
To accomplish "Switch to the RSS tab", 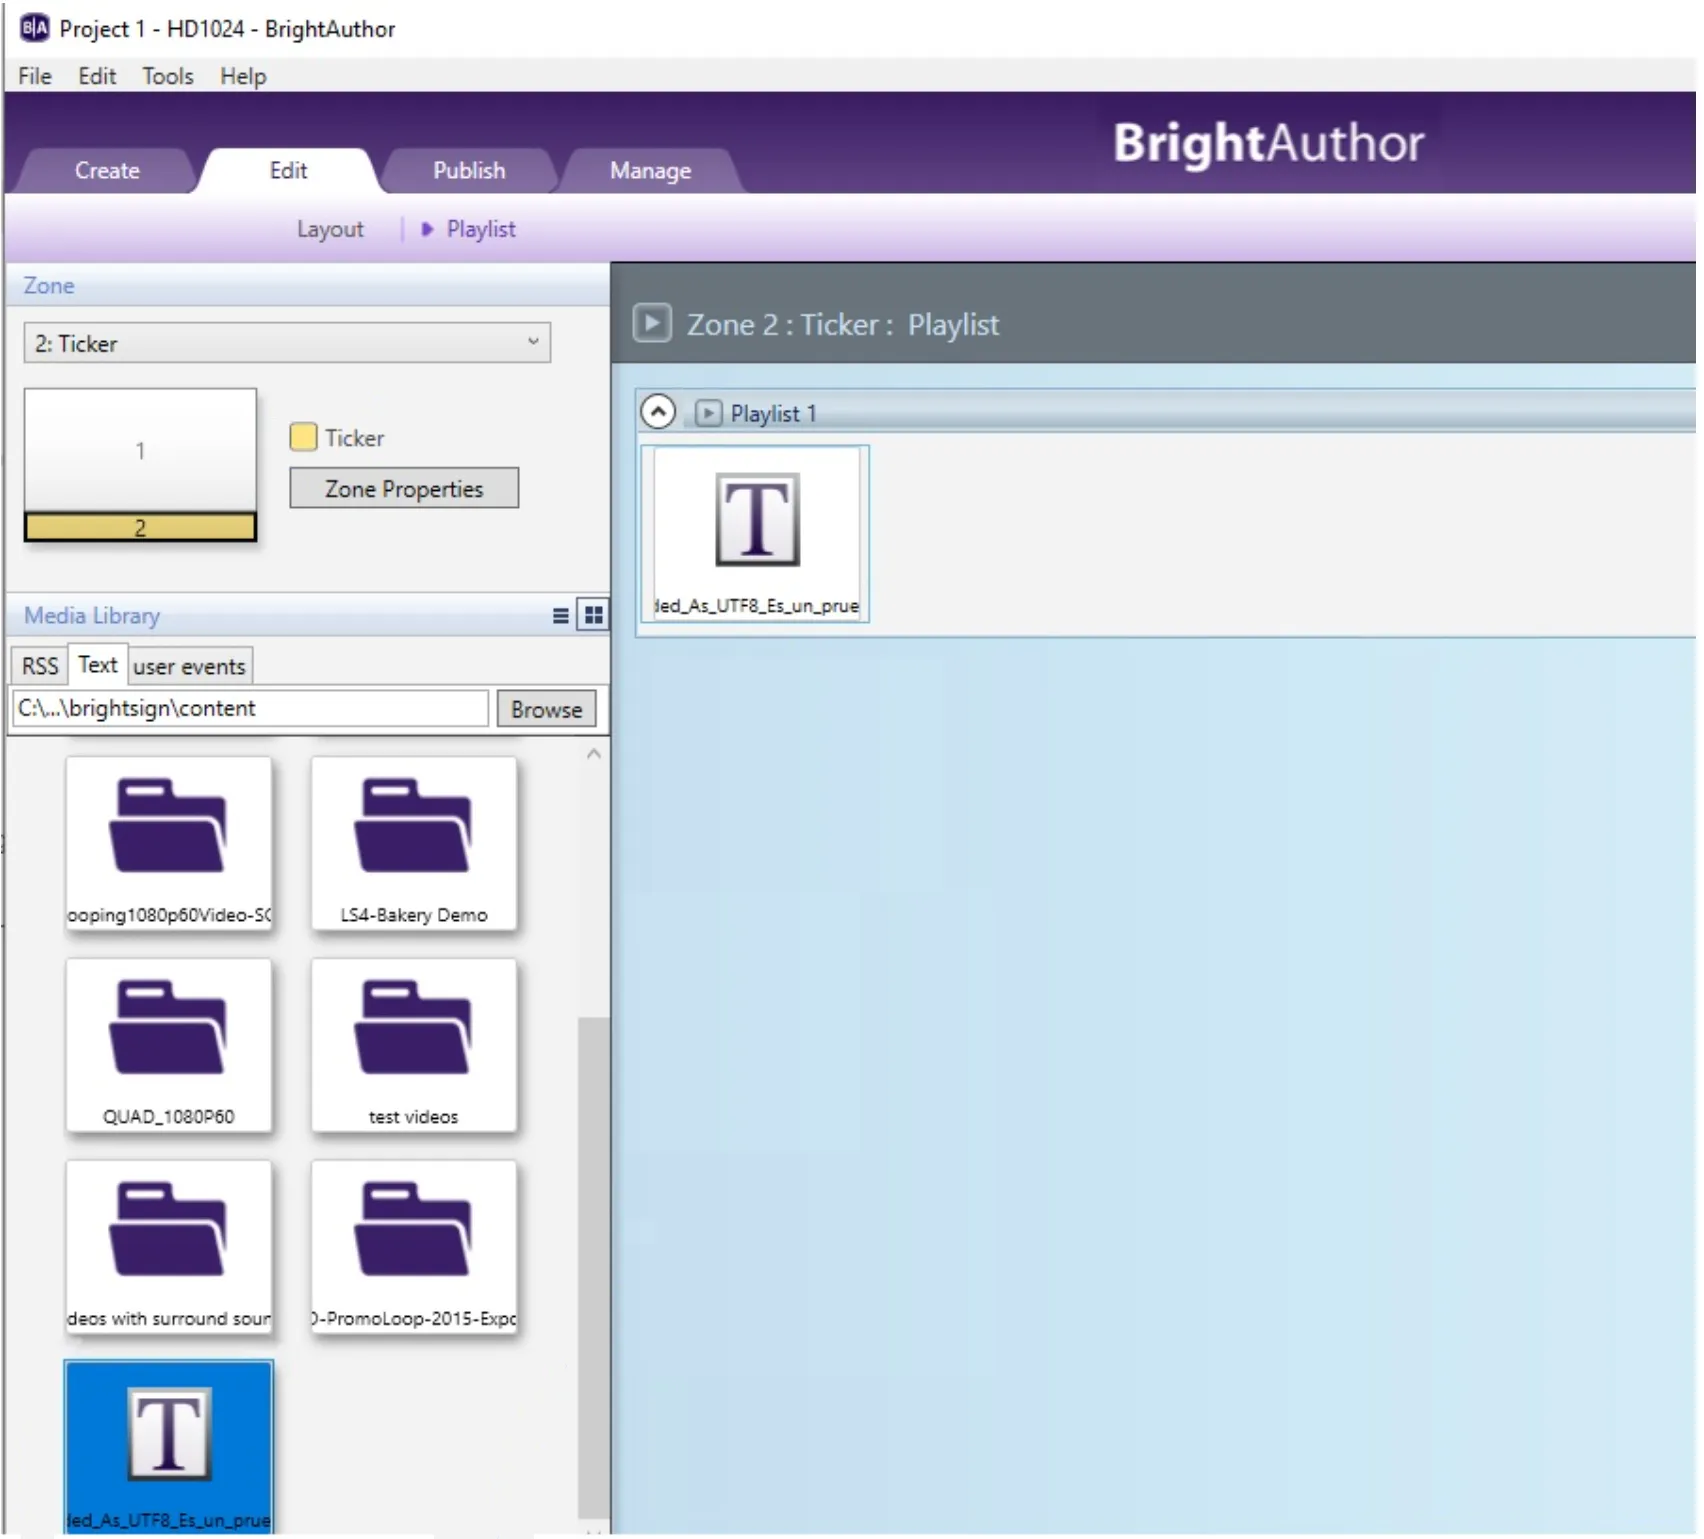I will coord(40,666).
